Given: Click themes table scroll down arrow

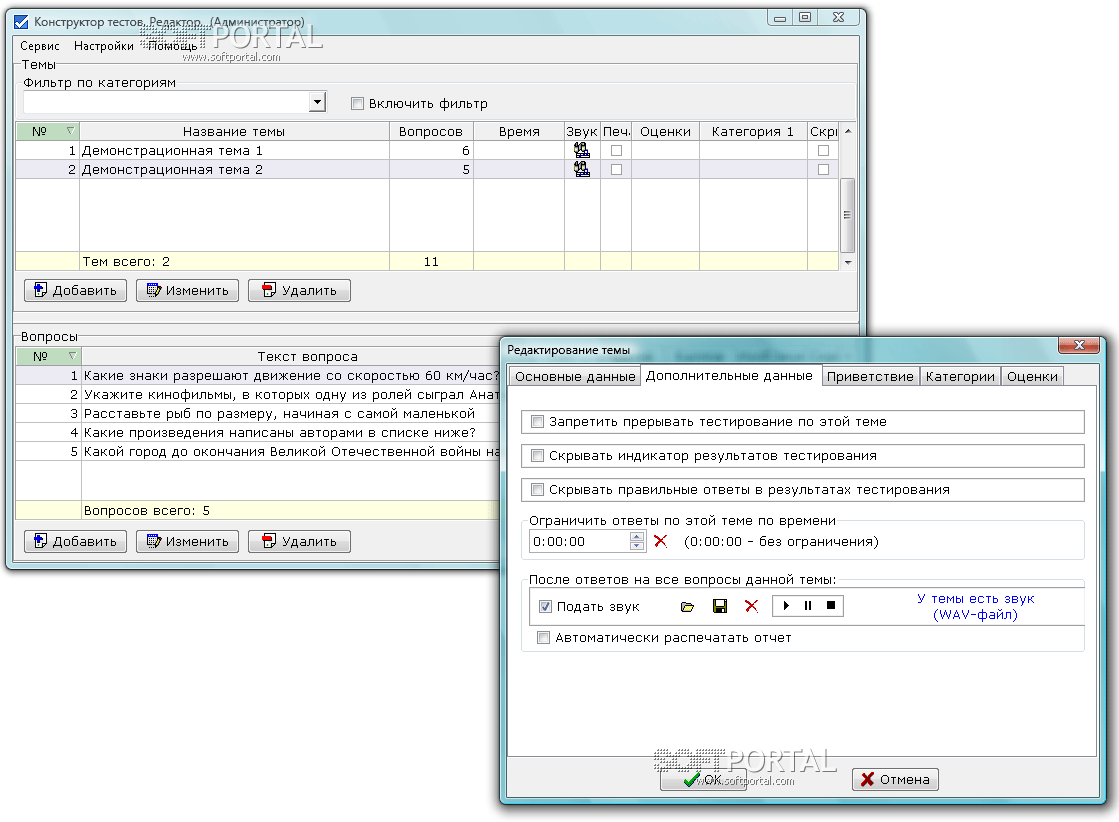Looking at the screenshot, I should click(847, 263).
